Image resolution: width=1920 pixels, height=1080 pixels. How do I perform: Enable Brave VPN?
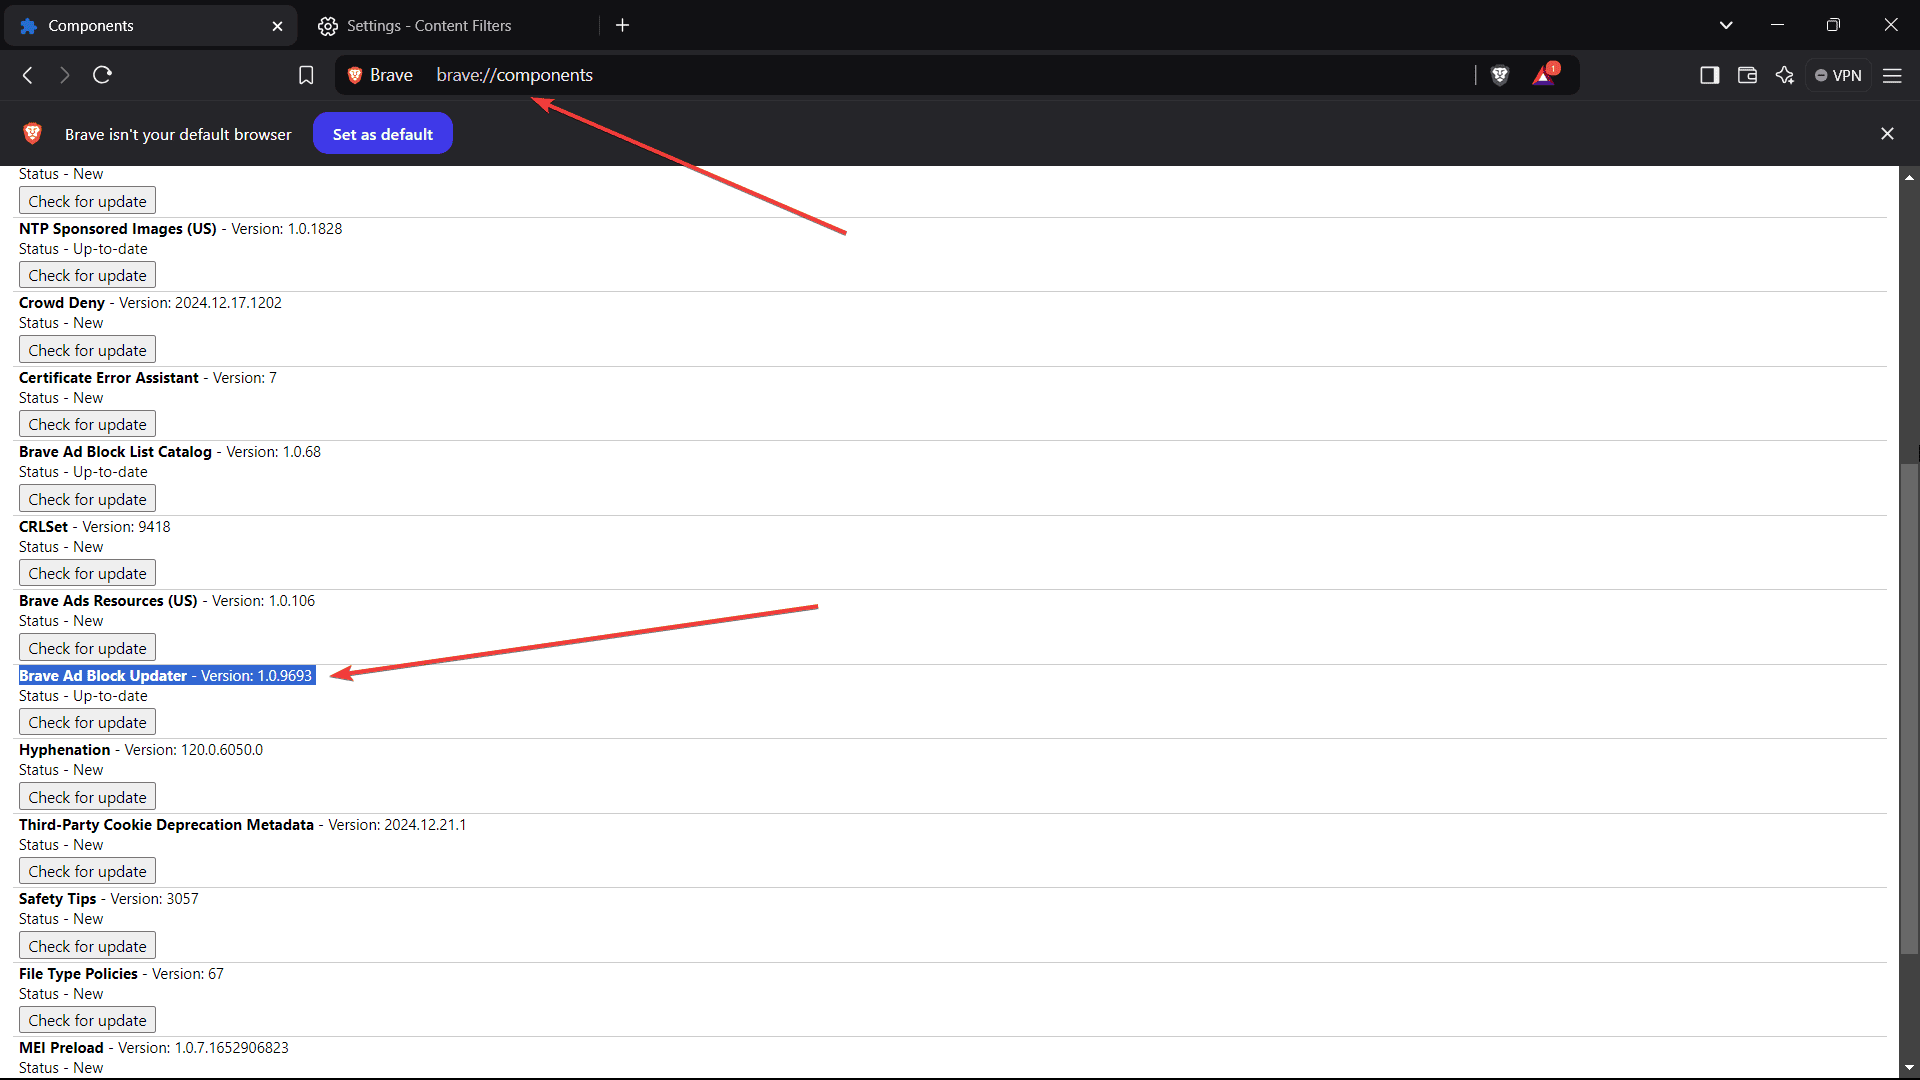point(1838,75)
